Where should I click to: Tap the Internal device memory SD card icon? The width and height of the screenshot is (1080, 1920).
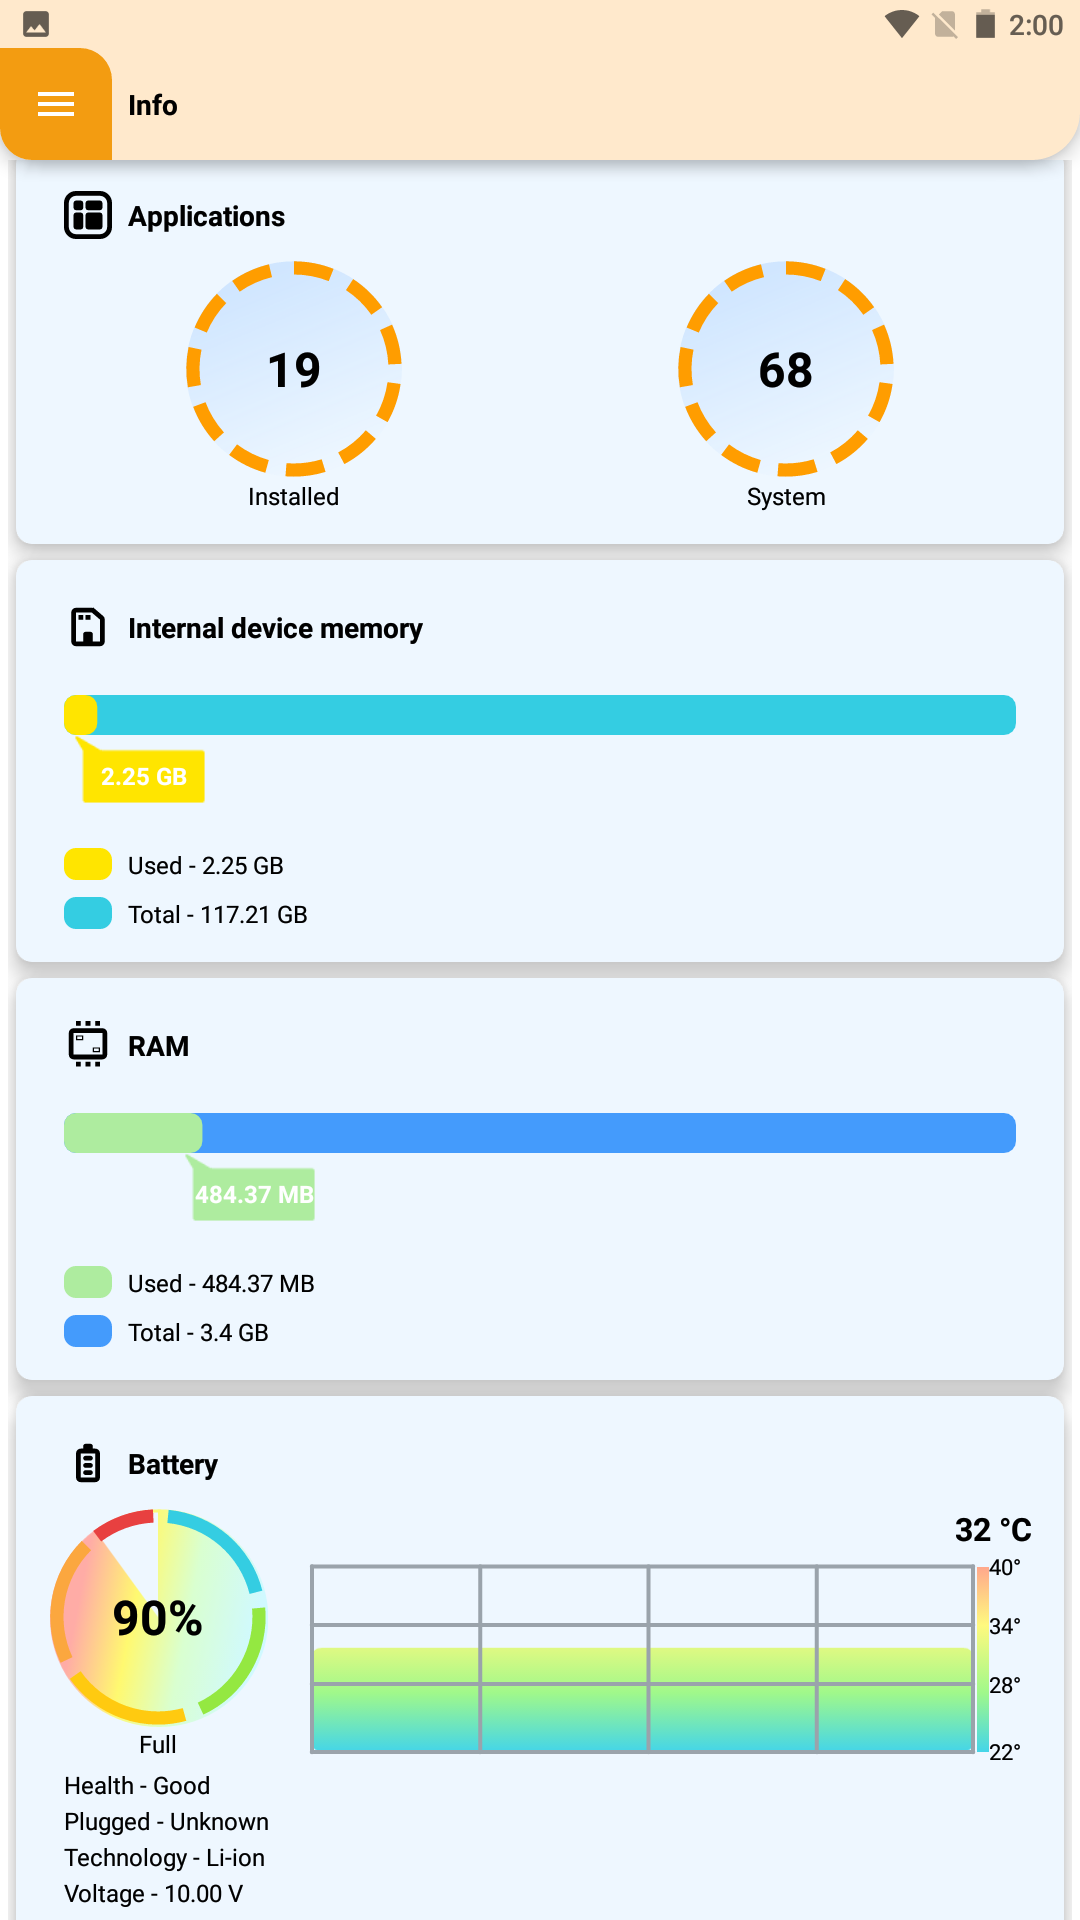pos(88,627)
